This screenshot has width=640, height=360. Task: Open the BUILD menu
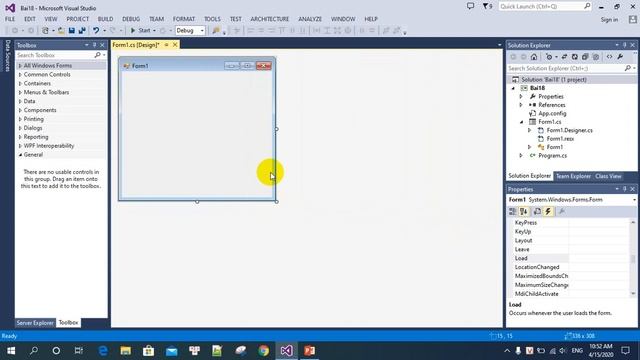point(105,19)
